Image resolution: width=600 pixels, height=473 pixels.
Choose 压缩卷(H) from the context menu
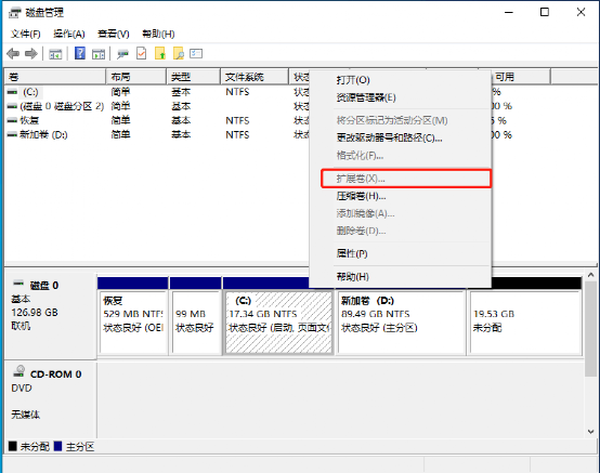[x=360, y=196]
